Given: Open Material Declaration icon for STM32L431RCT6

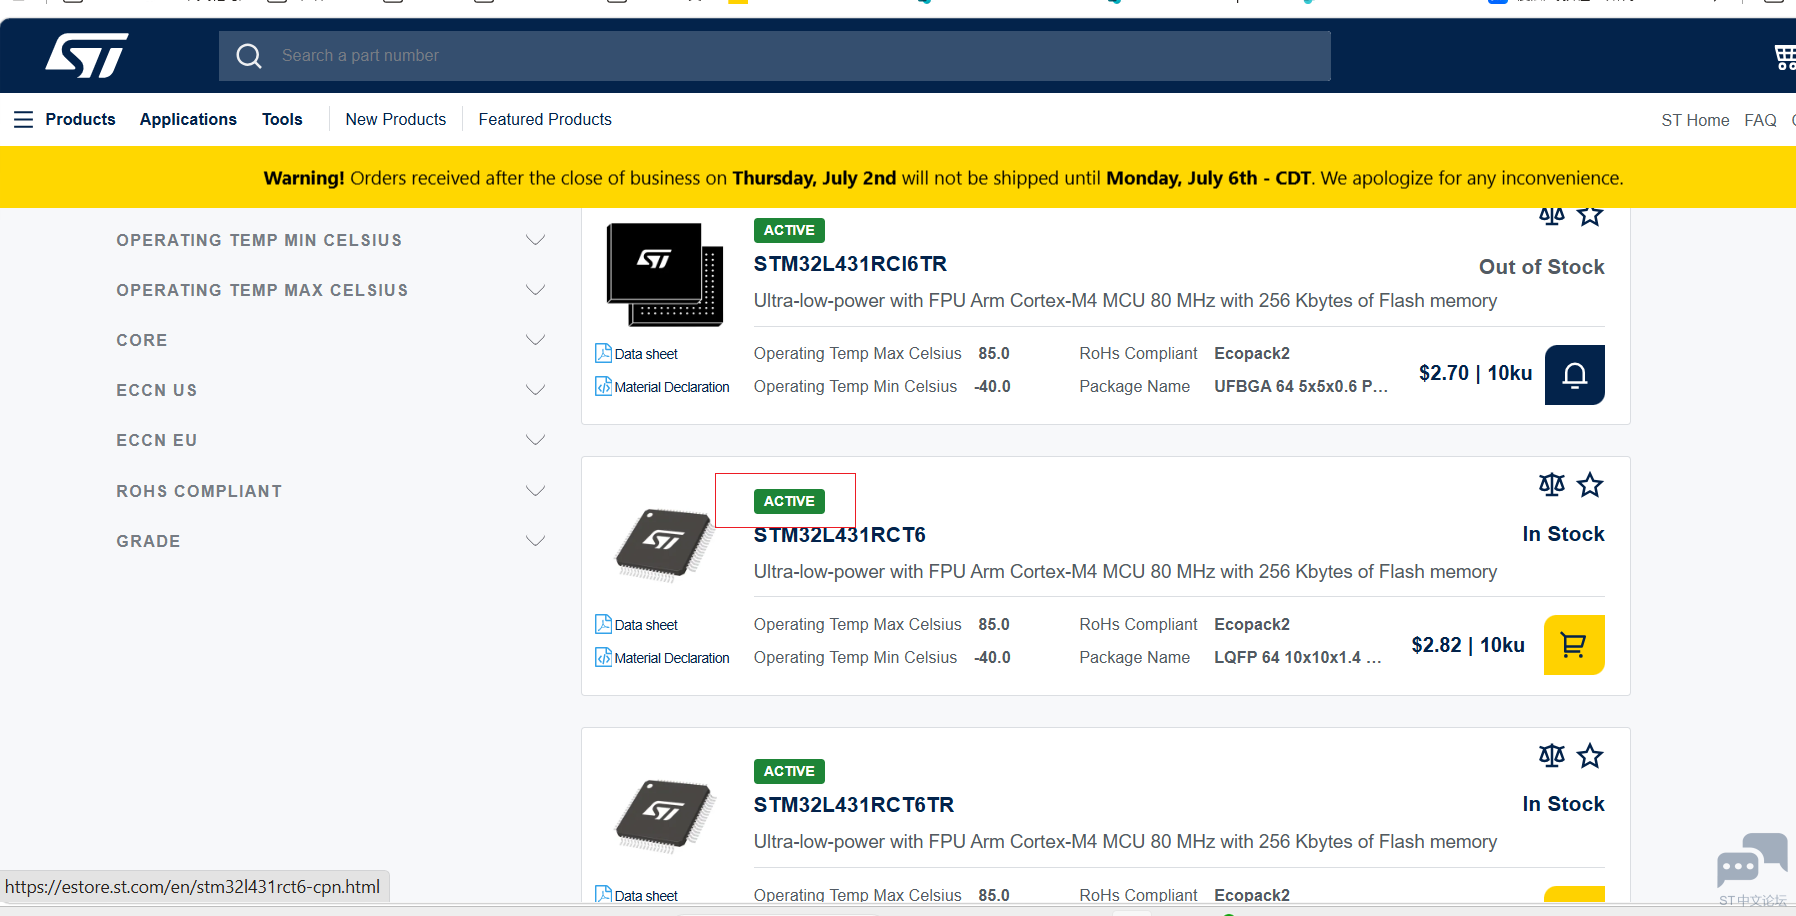Looking at the screenshot, I should click(x=603, y=657).
